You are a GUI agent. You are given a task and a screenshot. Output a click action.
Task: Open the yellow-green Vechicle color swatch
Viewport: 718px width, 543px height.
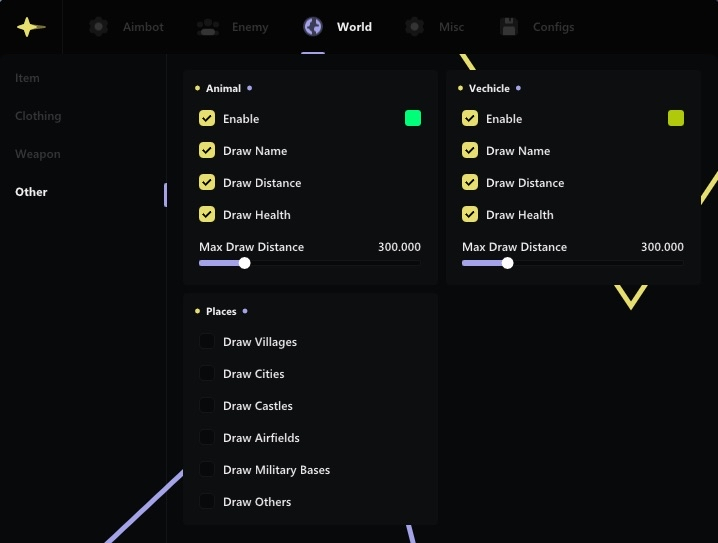676,118
